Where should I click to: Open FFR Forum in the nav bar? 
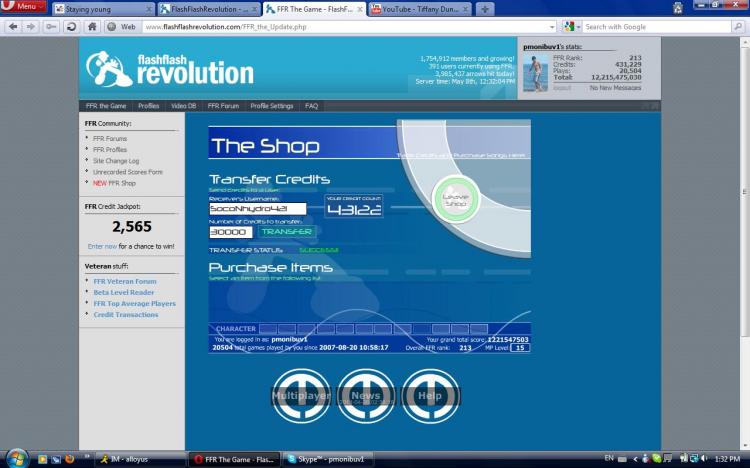223,106
